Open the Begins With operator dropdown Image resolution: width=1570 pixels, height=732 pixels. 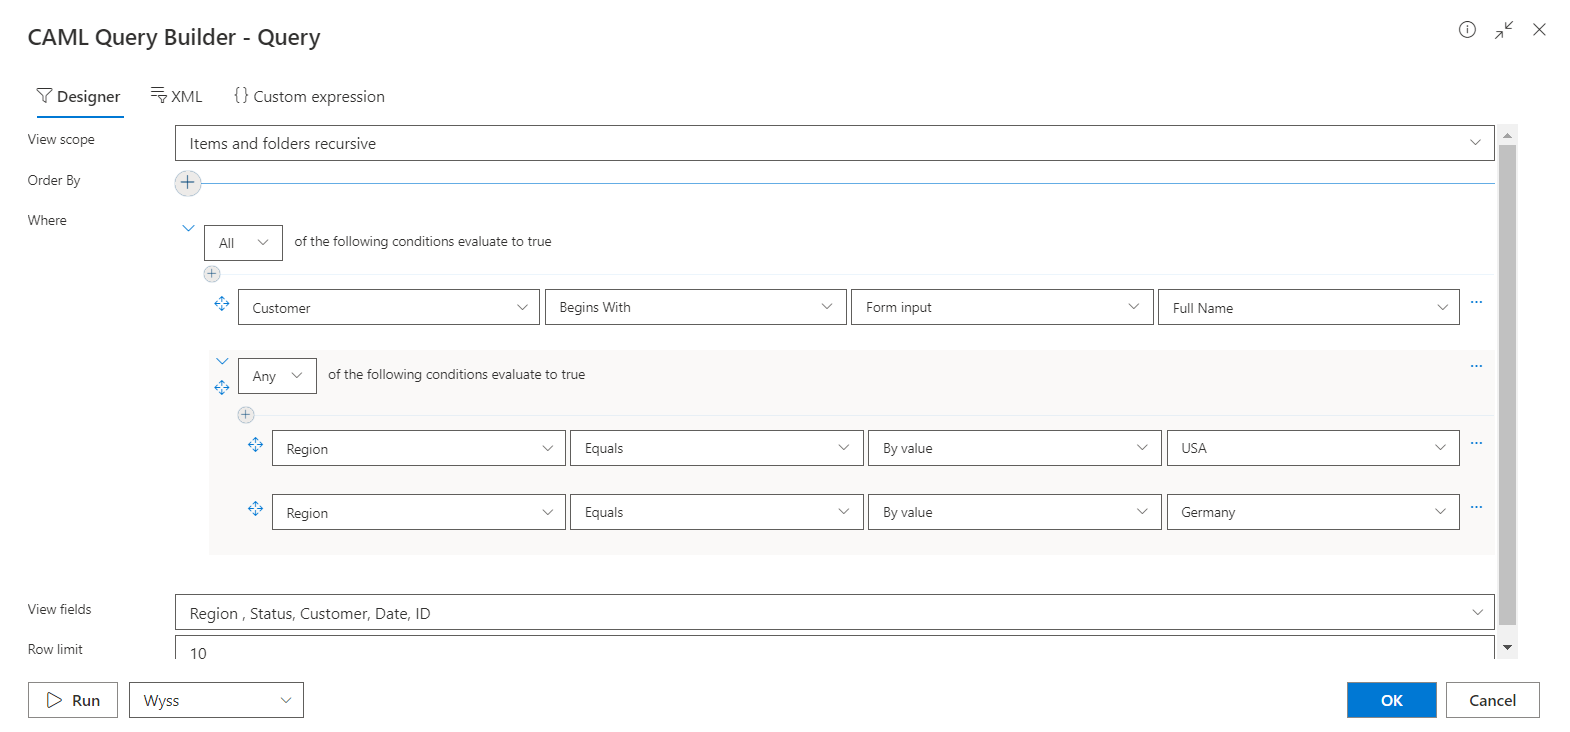pyautogui.click(x=695, y=307)
